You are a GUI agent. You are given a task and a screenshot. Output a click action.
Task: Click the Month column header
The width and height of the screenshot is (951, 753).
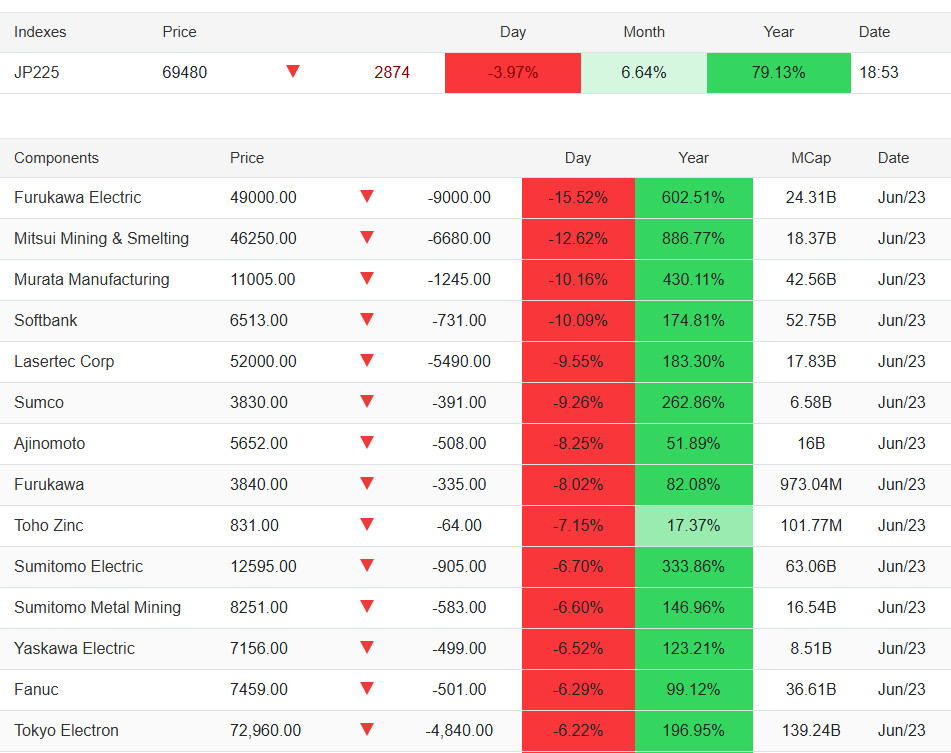coord(644,32)
